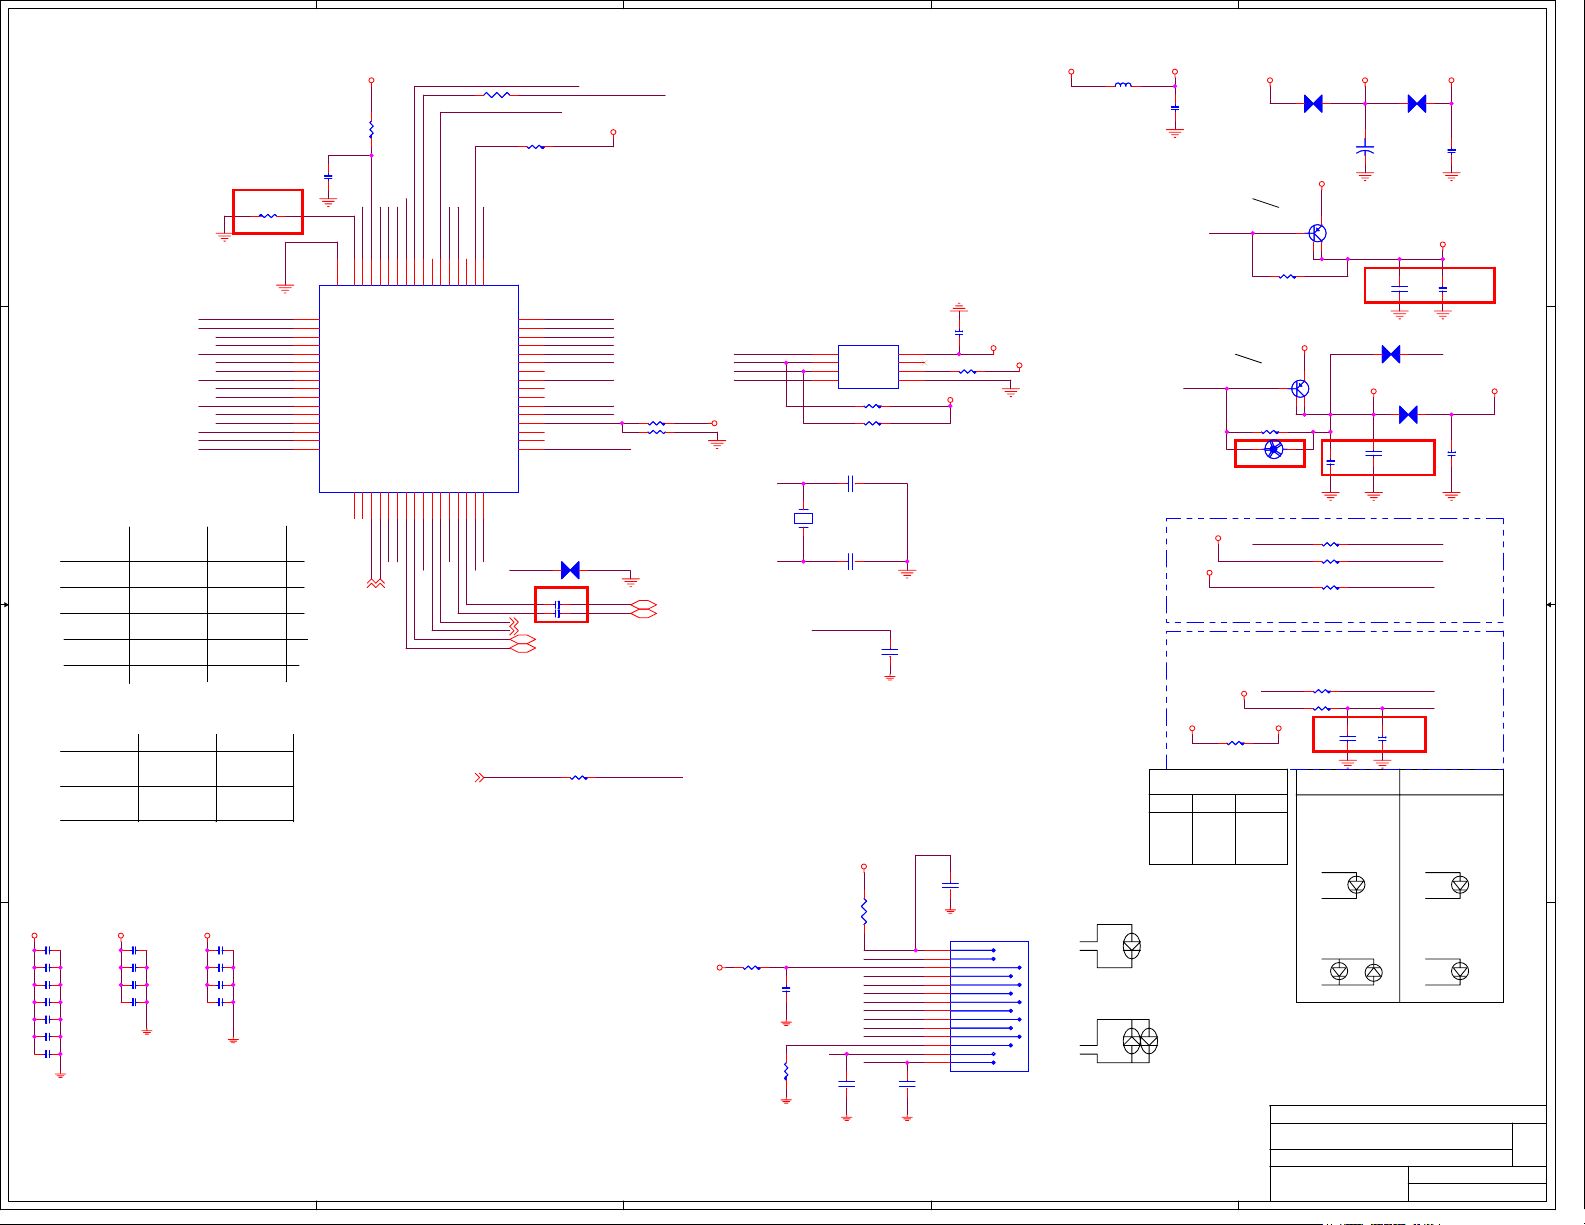Click the ground symbol of the crystal circuit
The width and height of the screenshot is (1585, 1225).
[x=907, y=573]
